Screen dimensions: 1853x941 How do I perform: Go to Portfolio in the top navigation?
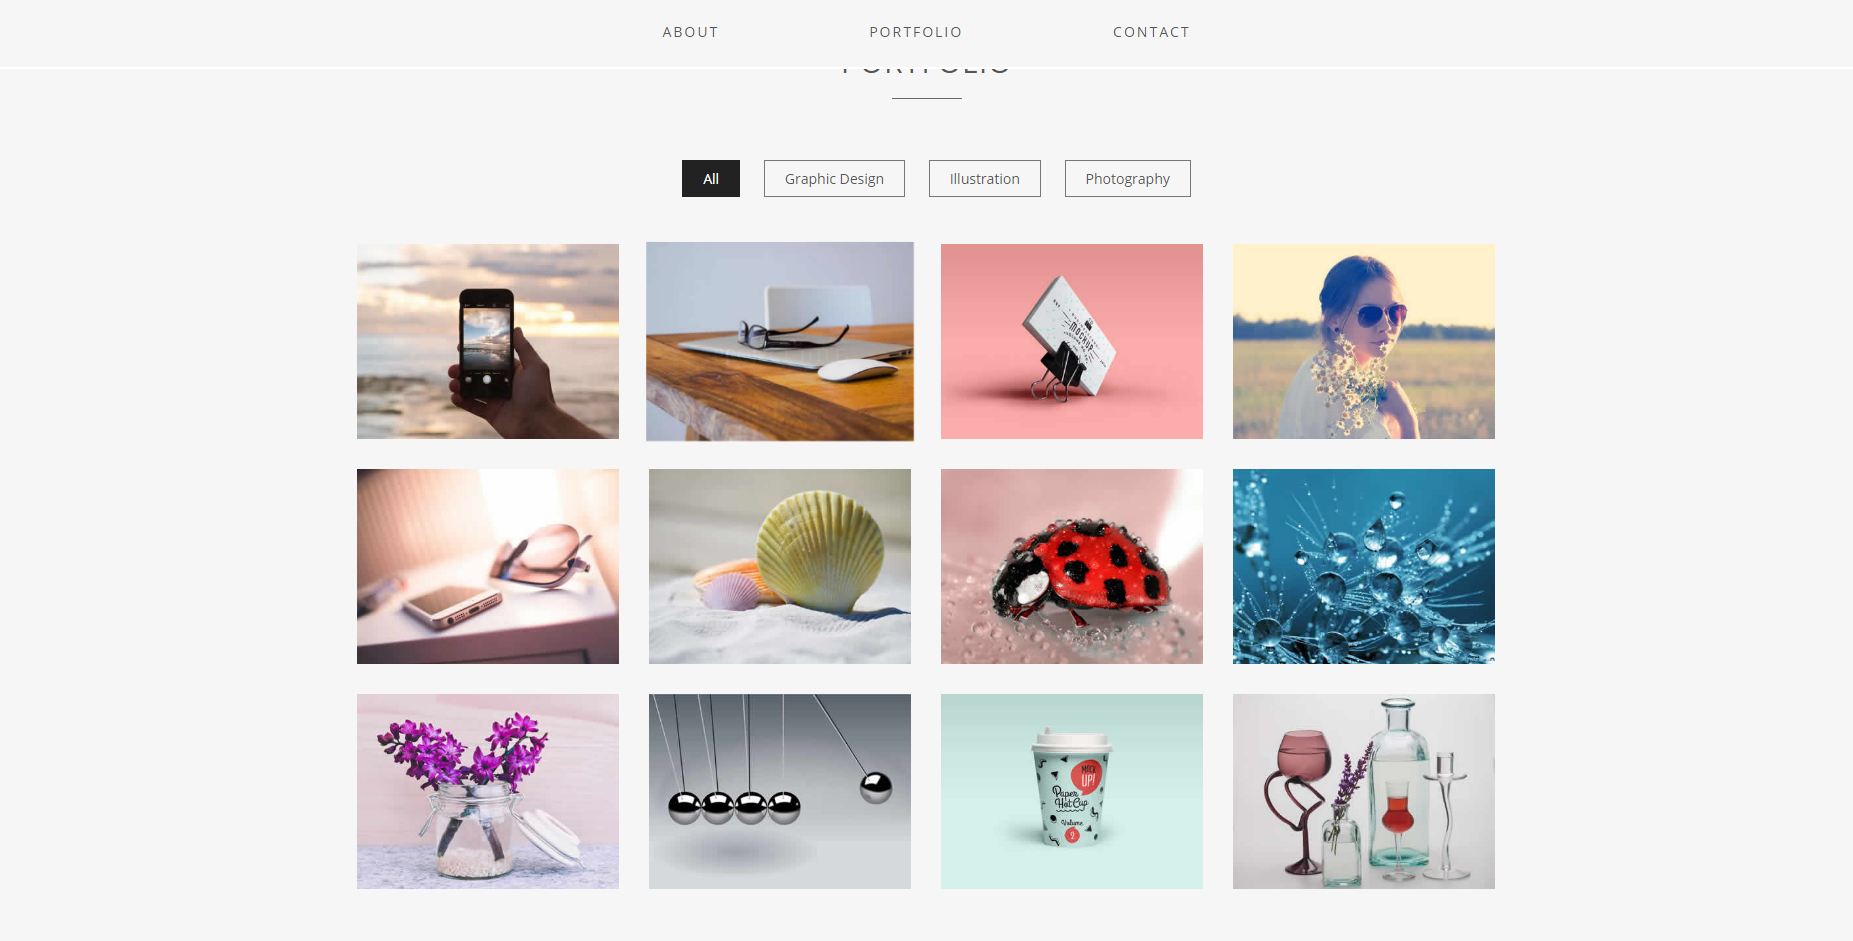click(915, 32)
